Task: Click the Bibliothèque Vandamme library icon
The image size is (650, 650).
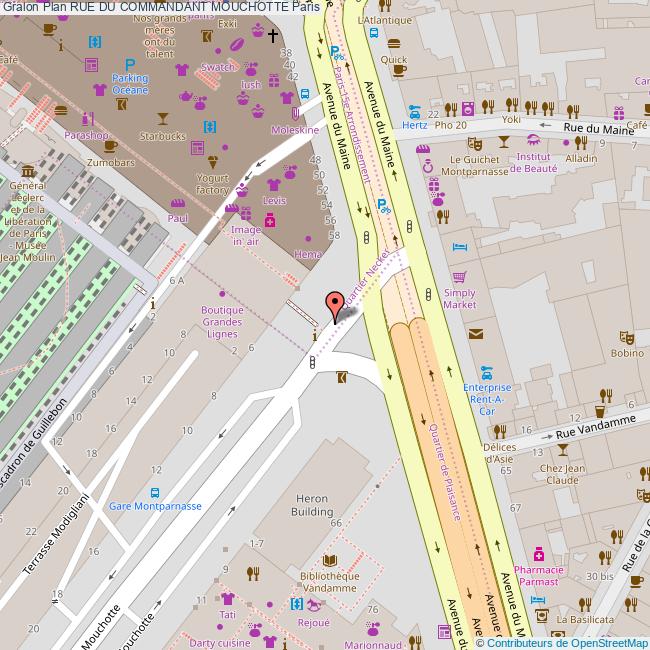Action: pos(329,563)
